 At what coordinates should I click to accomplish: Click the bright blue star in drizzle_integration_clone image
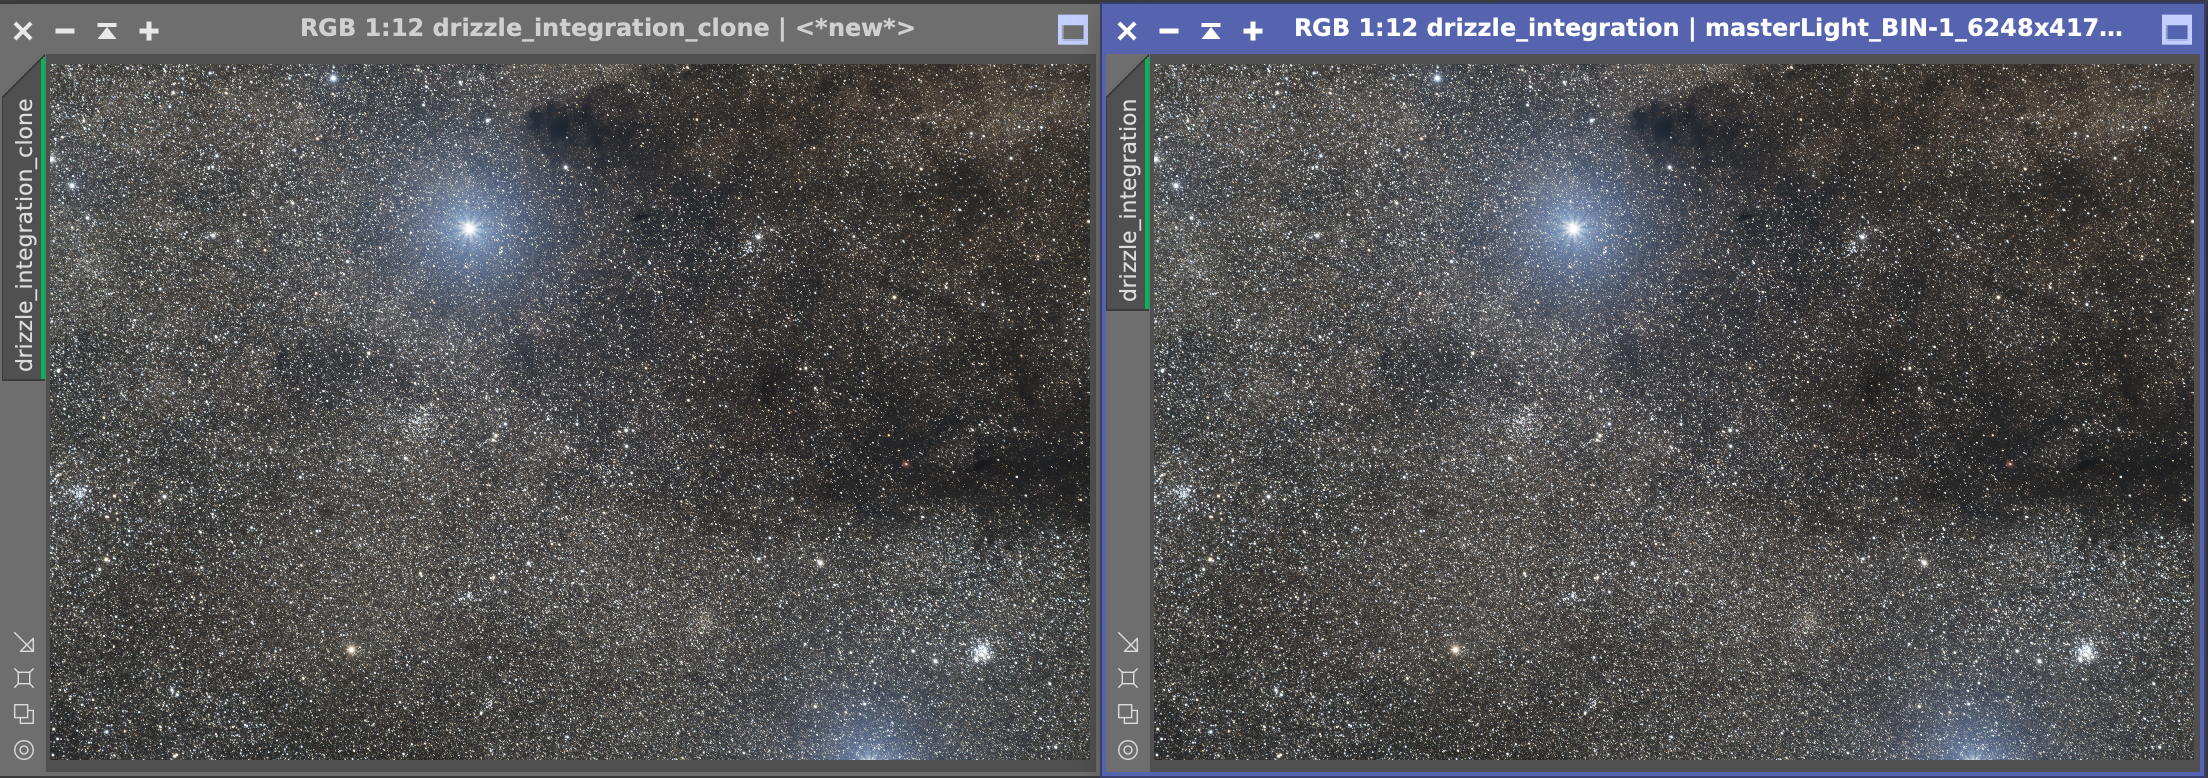(468, 229)
